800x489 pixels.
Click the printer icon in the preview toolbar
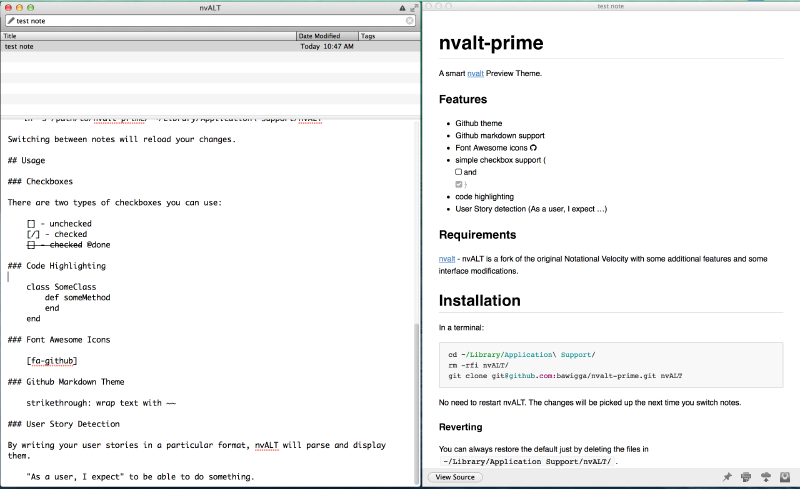click(746, 477)
